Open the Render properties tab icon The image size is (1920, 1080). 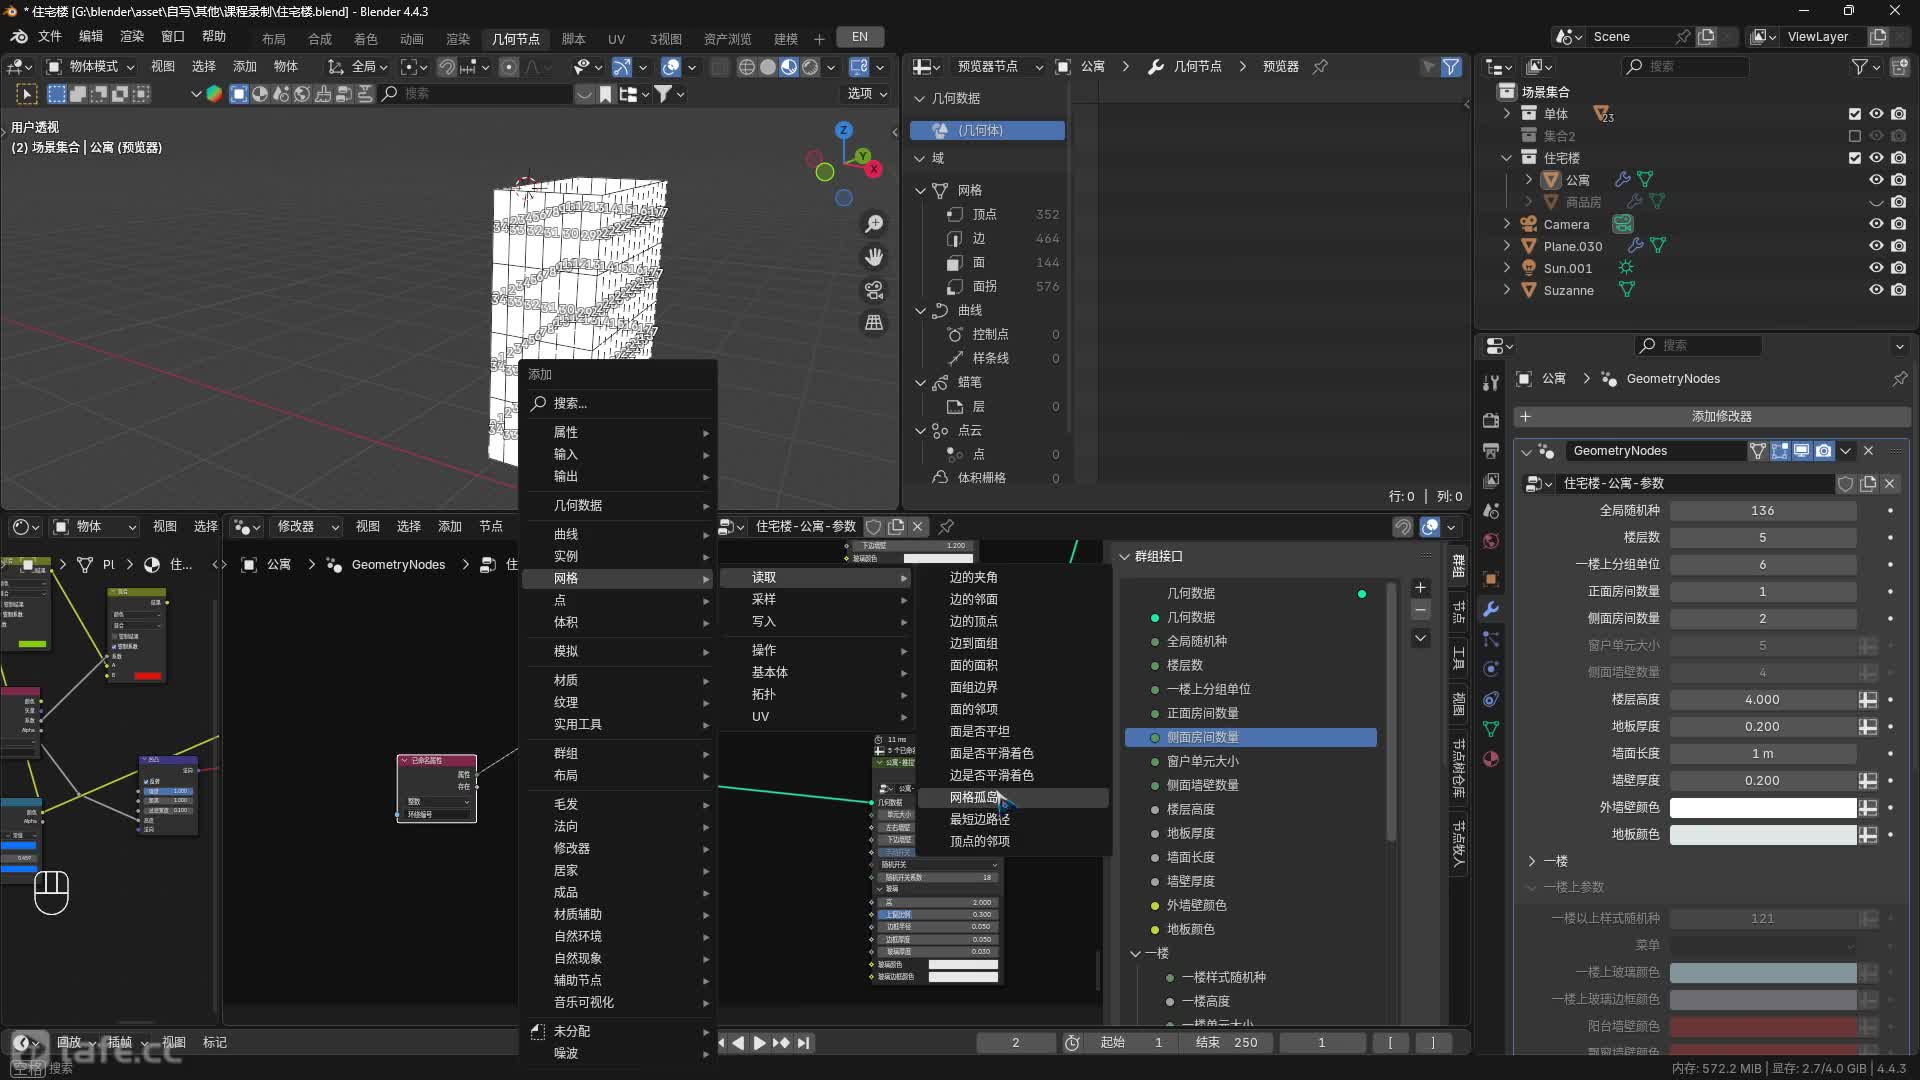pos(1491,420)
